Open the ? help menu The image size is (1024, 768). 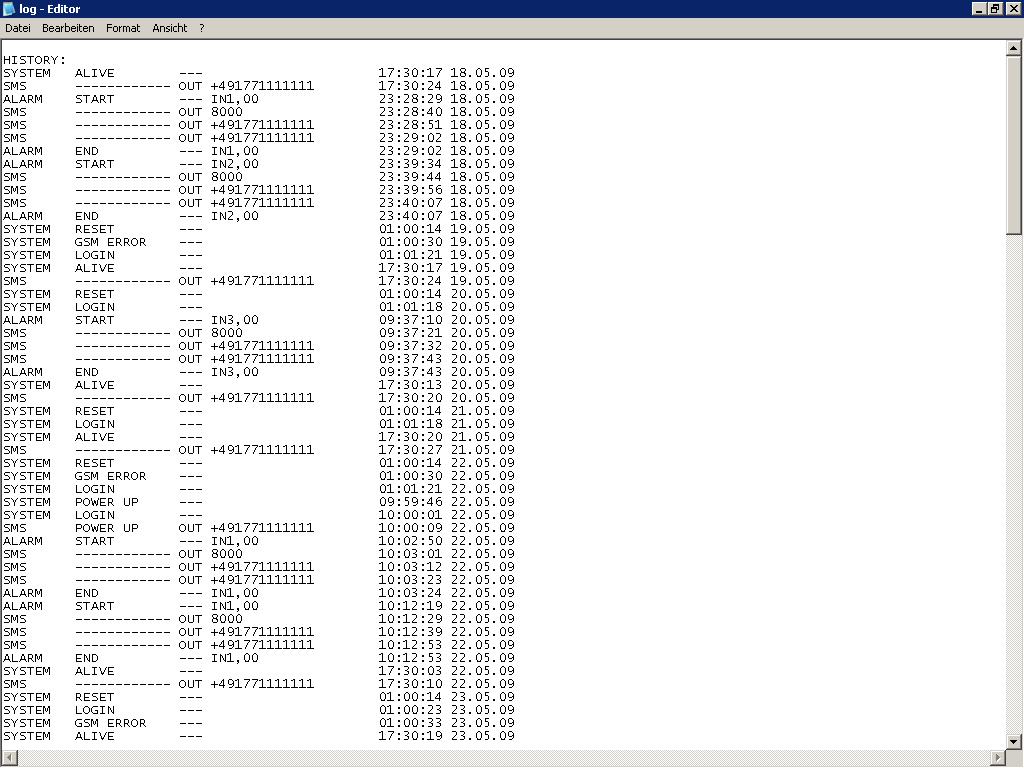pyautogui.click(x=201, y=28)
